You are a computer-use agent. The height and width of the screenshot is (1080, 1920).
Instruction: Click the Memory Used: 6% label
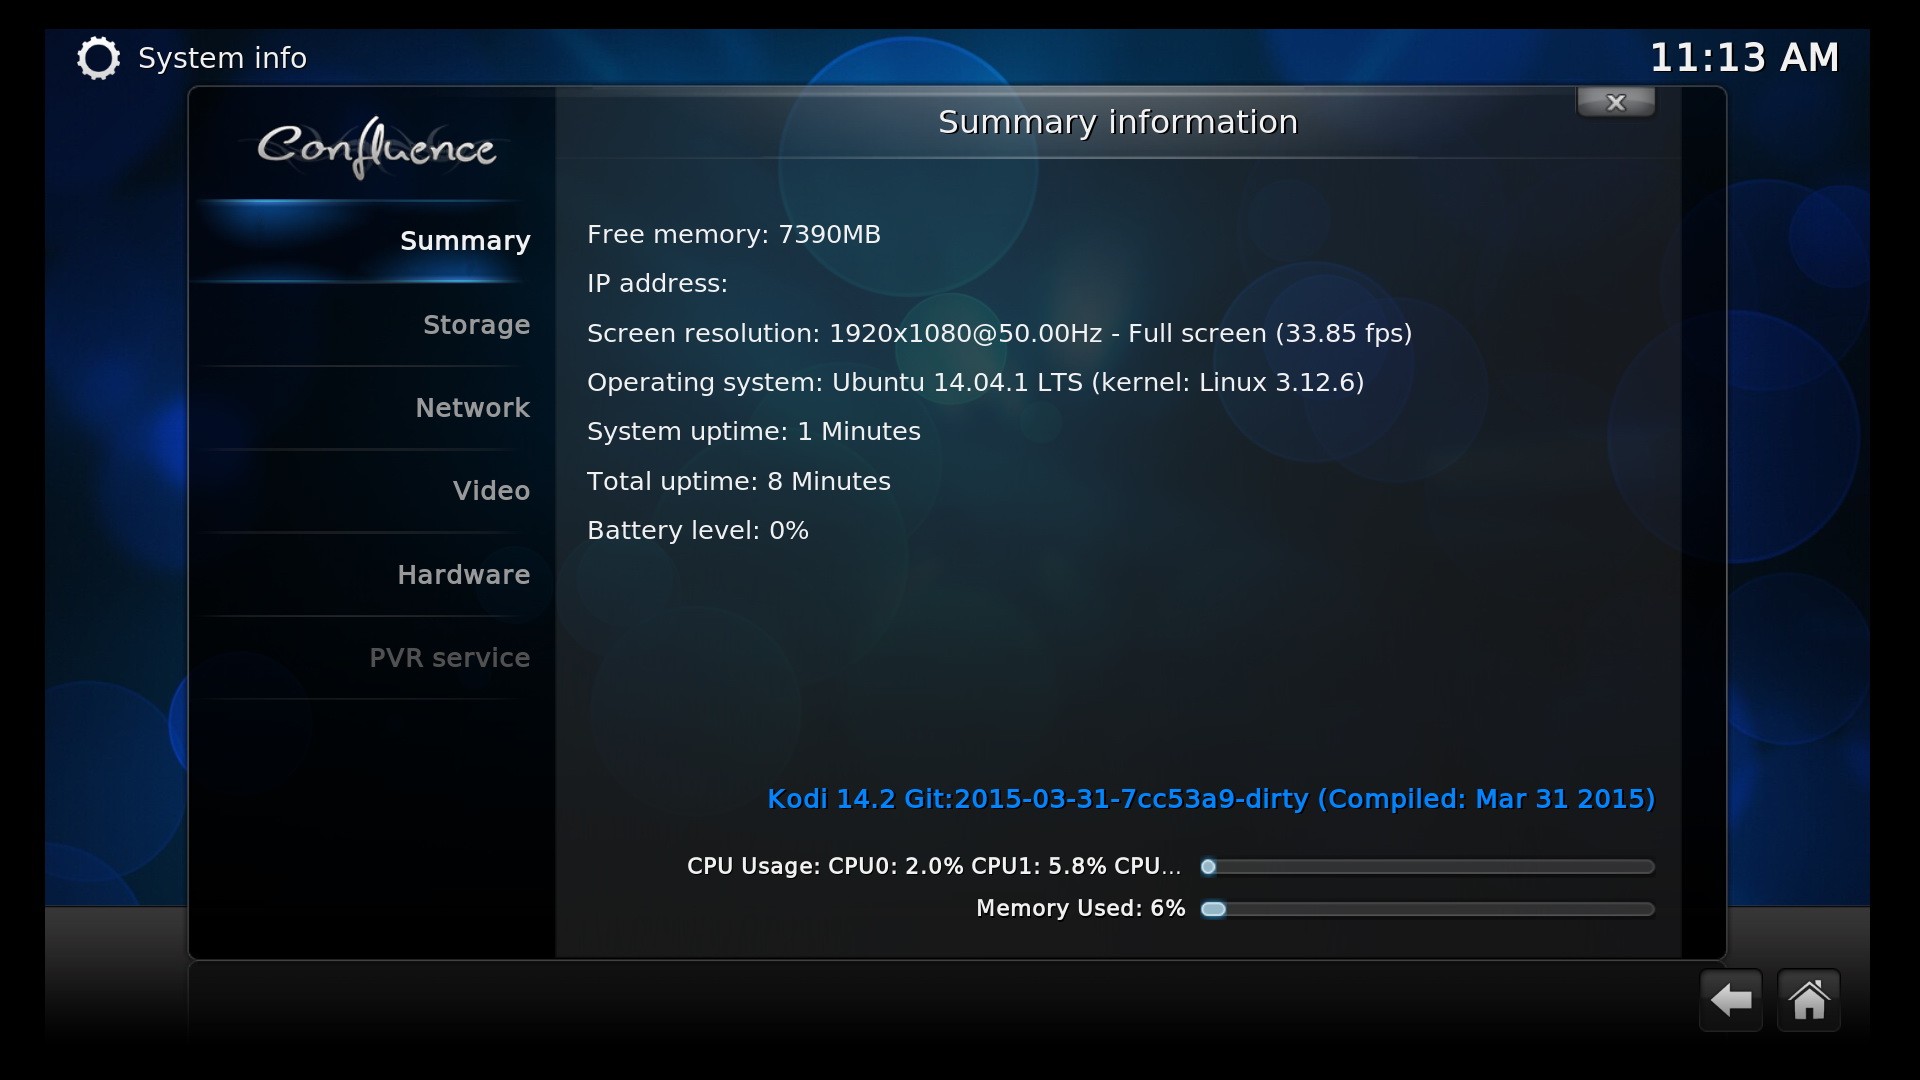coord(1081,908)
